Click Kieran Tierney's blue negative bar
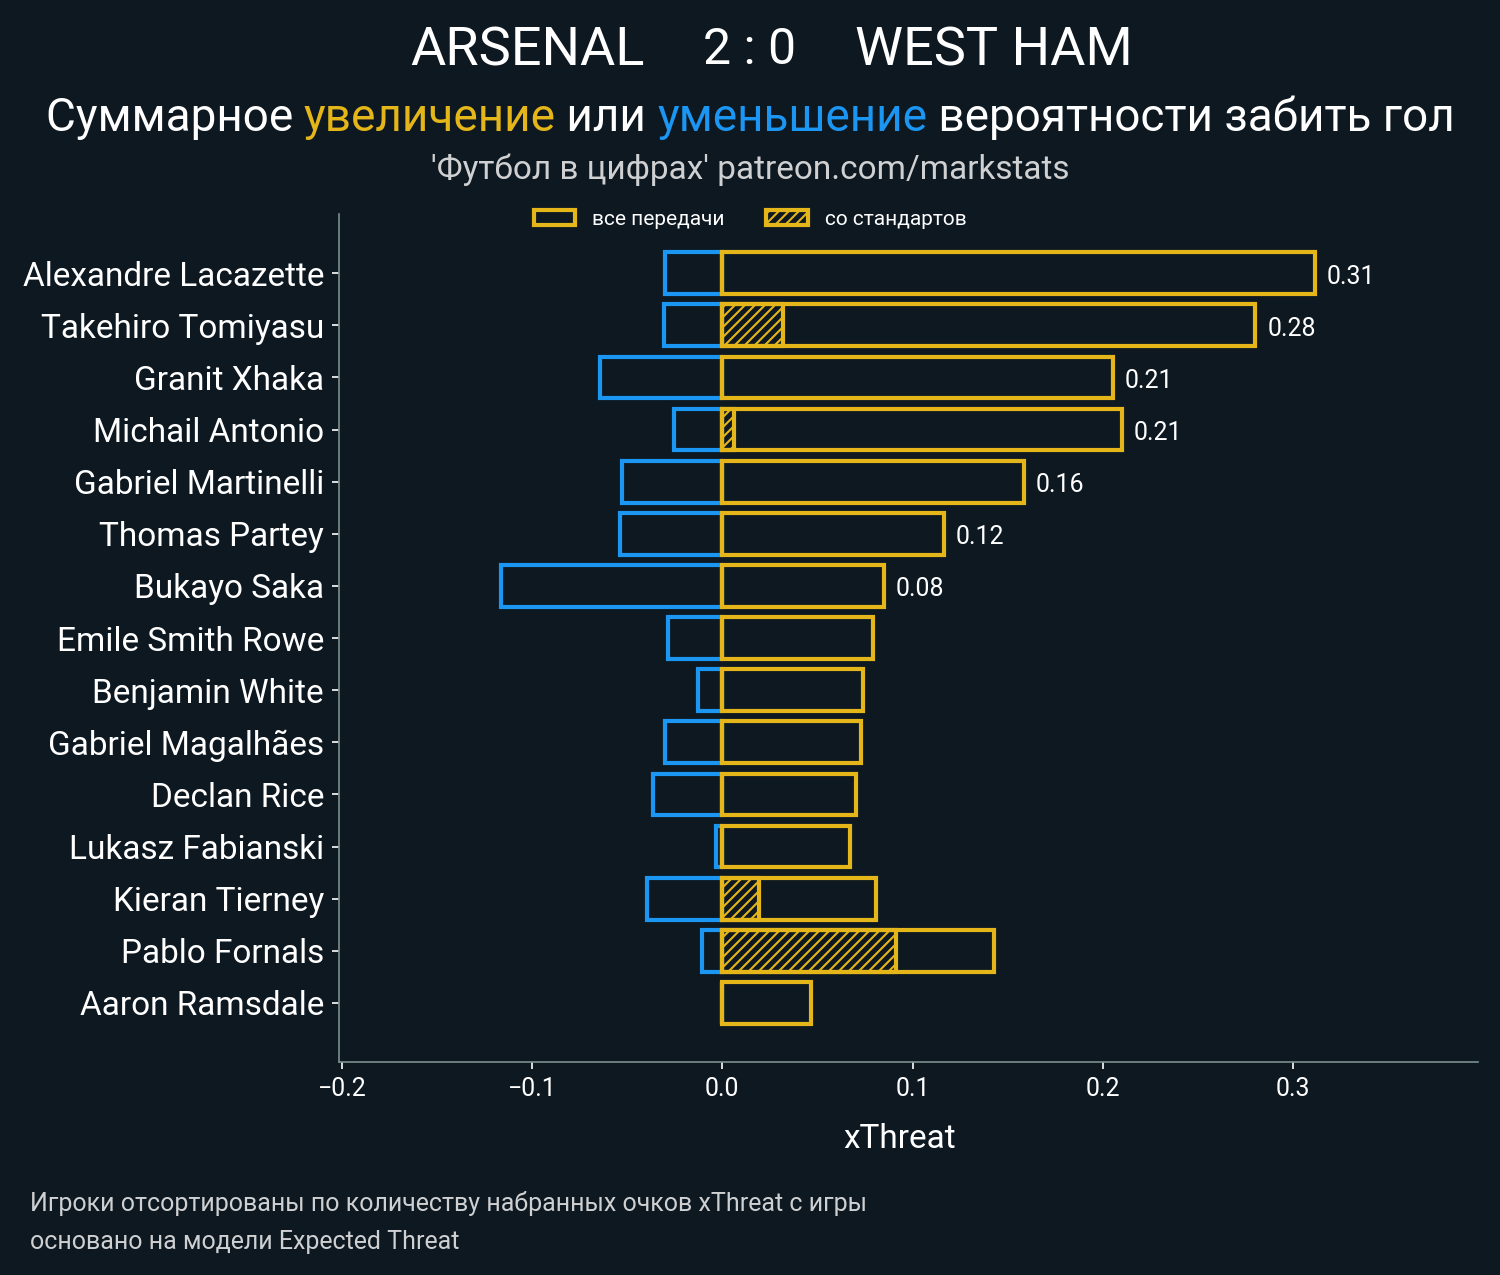This screenshot has height=1275, width=1500. coord(684,899)
